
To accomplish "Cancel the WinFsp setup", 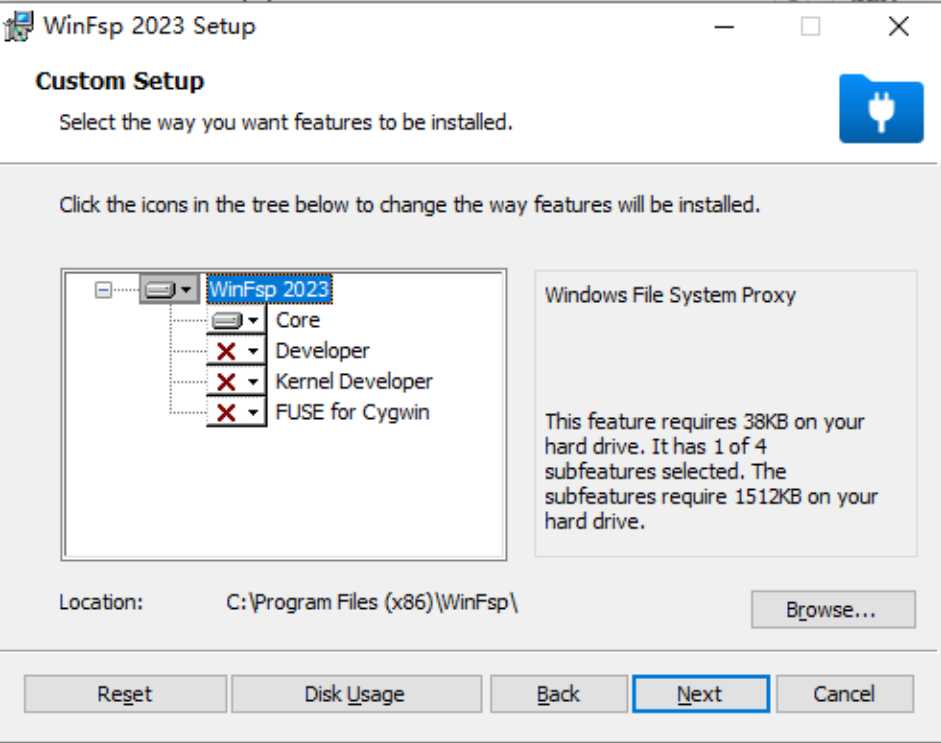I will coord(844,694).
